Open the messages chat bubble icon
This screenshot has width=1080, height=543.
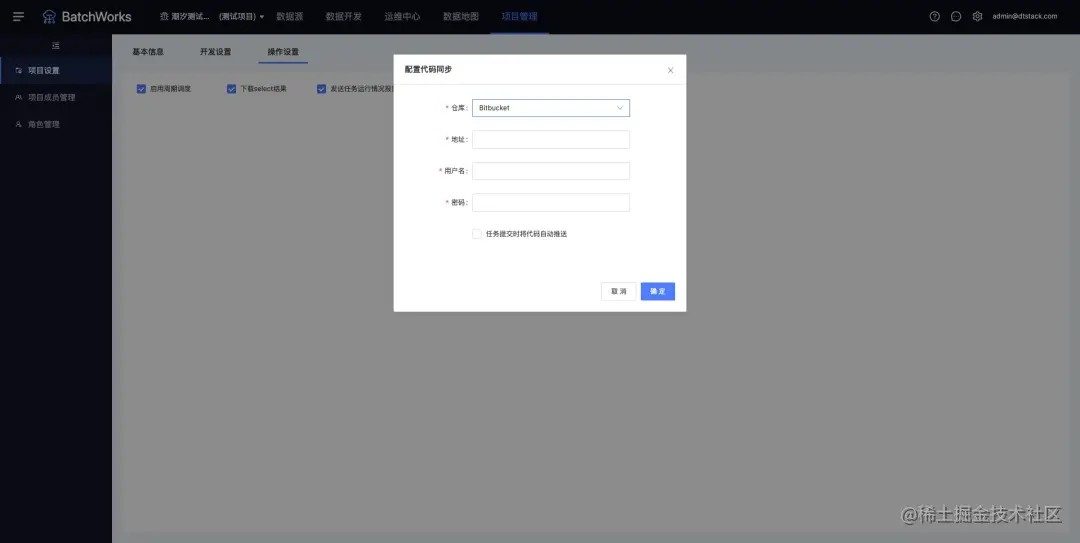pos(956,17)
